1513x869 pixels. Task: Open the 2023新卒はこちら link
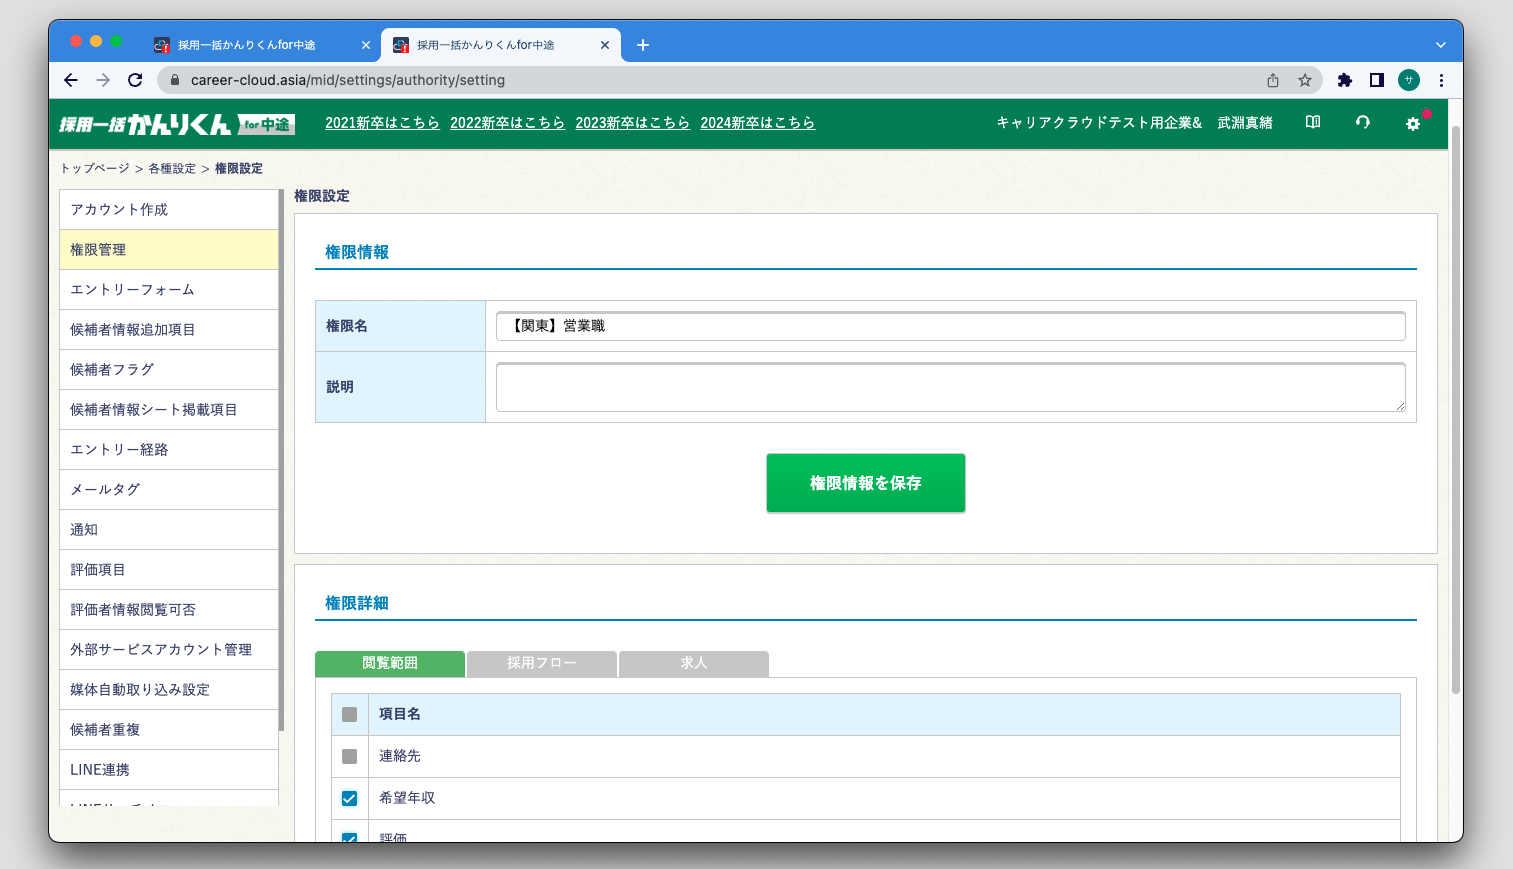pos(632,123)
